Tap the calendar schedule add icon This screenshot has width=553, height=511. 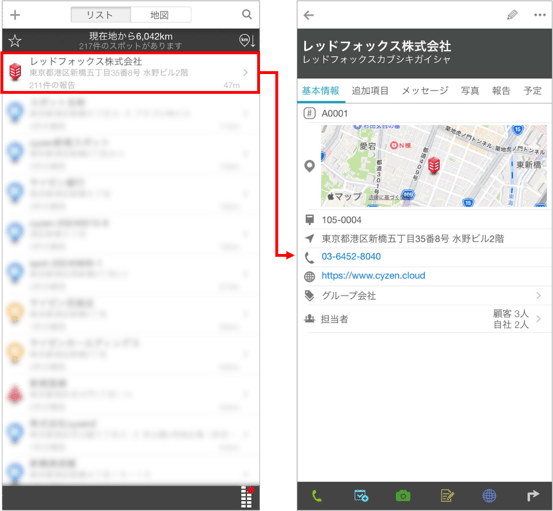pyautogui.click(x=361, y=495)
